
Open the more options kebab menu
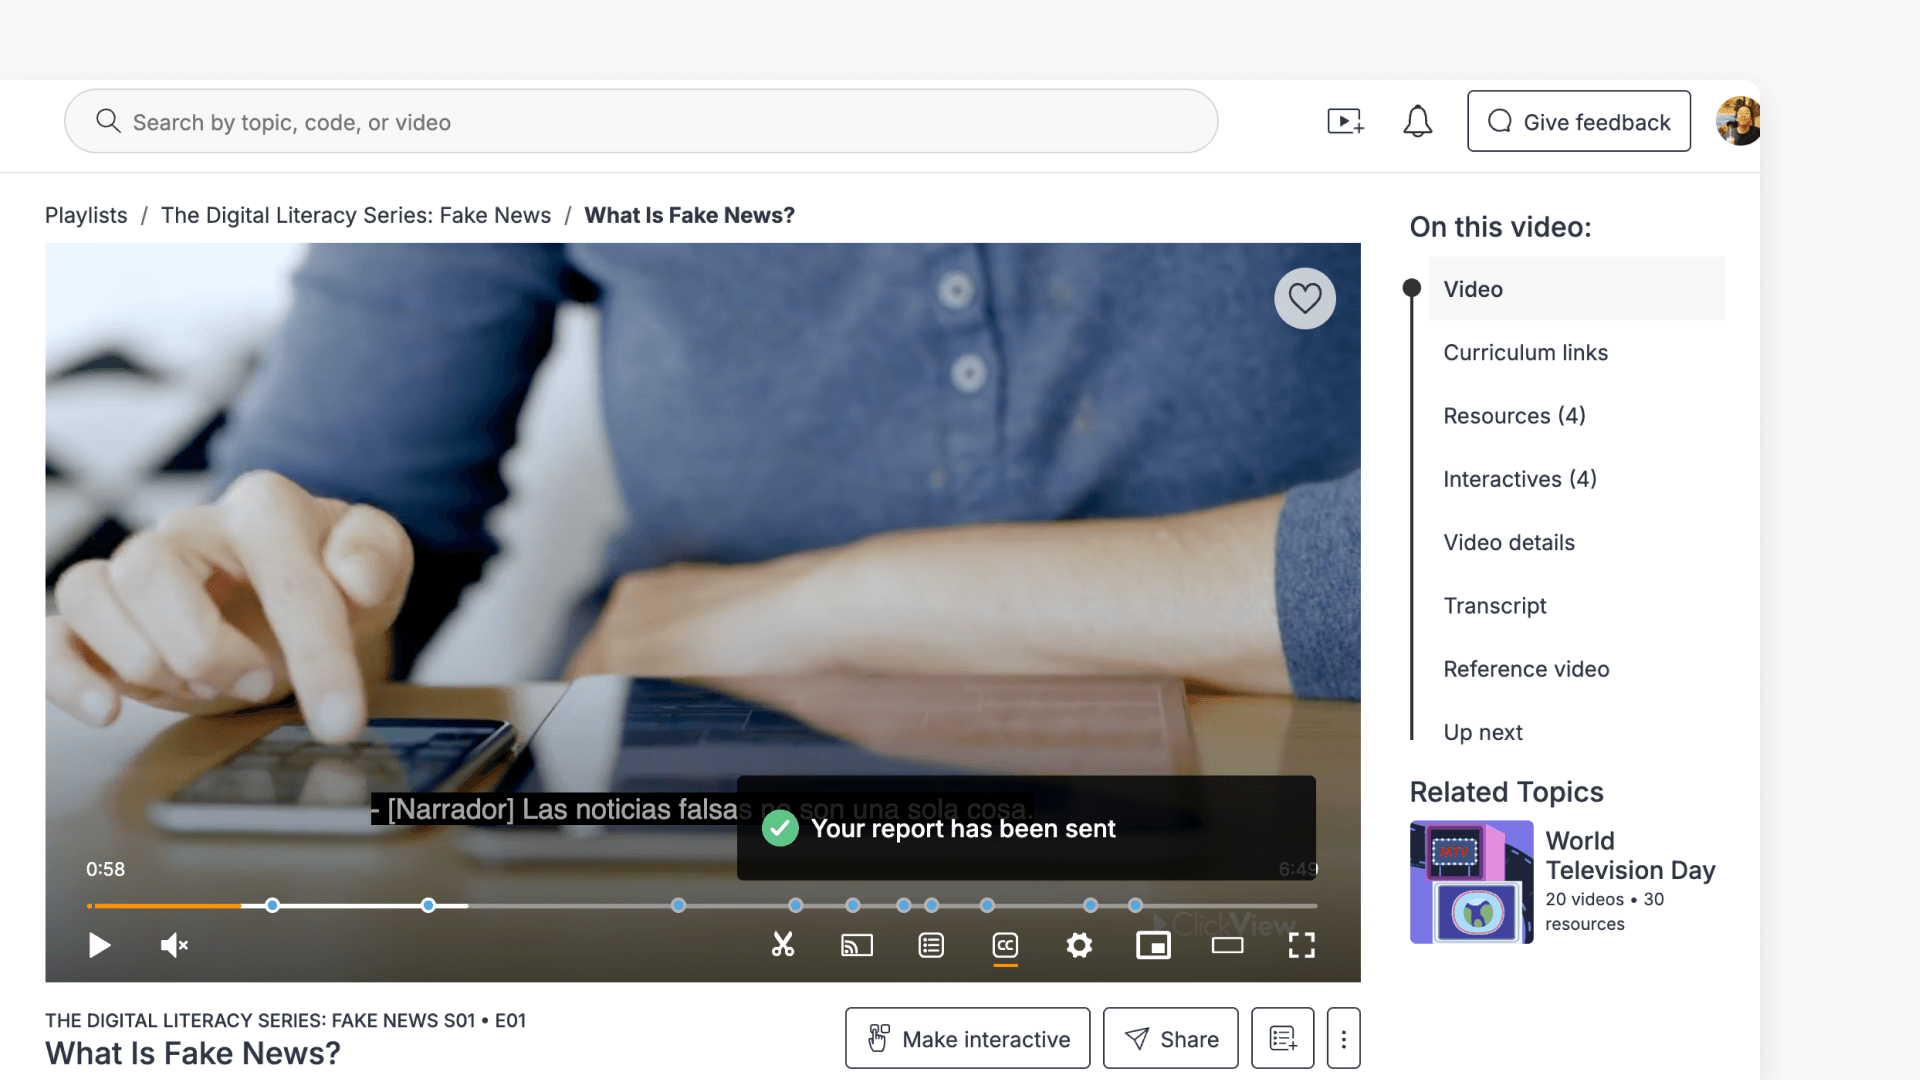click(1344, 1039)
